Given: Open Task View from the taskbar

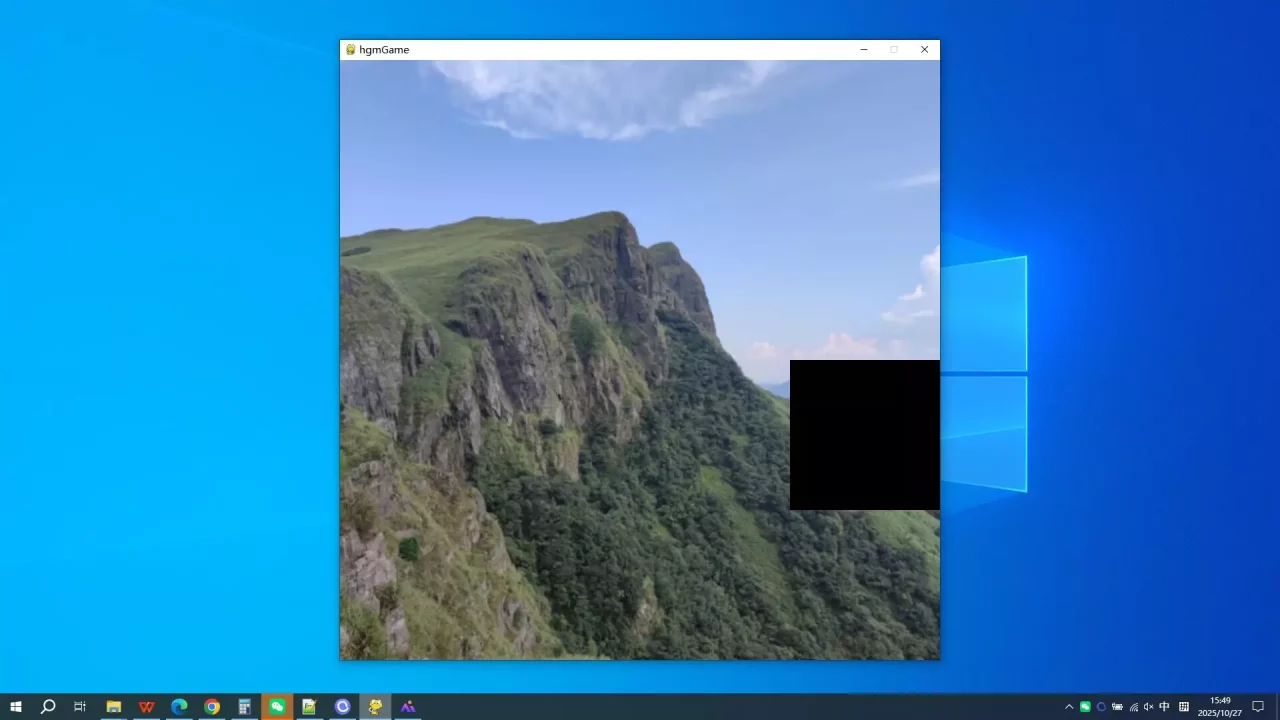Looking at the screenshot, I should point(80,707).
